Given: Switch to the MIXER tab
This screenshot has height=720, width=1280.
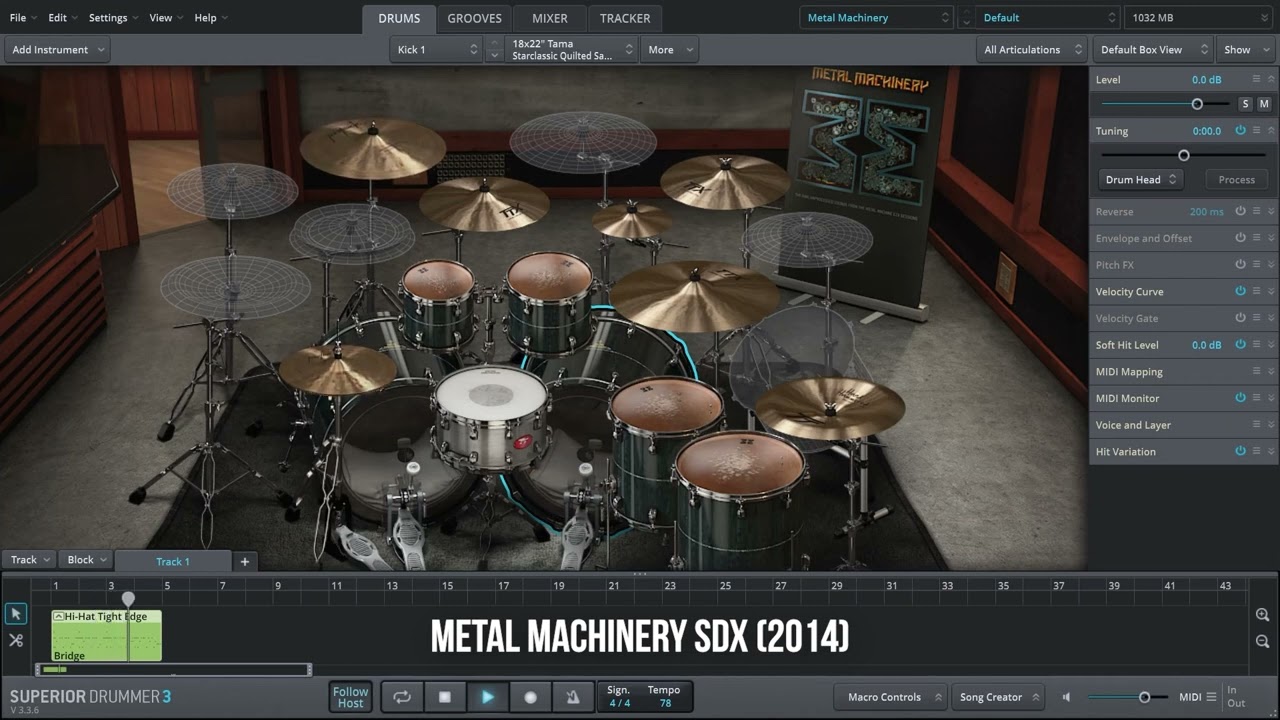Looking at the screenshot, I should point(549,18).
